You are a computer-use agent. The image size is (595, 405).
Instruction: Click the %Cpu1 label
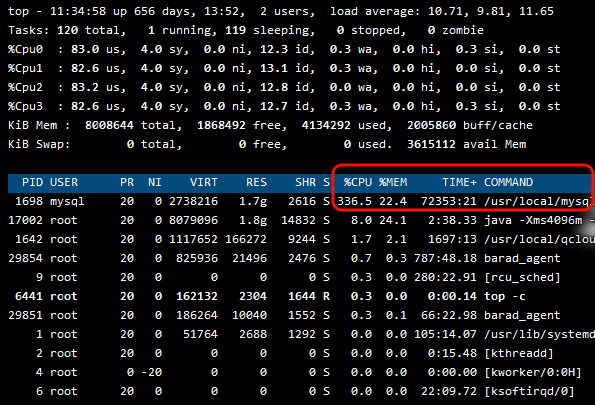pyautogui.click(x=25, y=69)
